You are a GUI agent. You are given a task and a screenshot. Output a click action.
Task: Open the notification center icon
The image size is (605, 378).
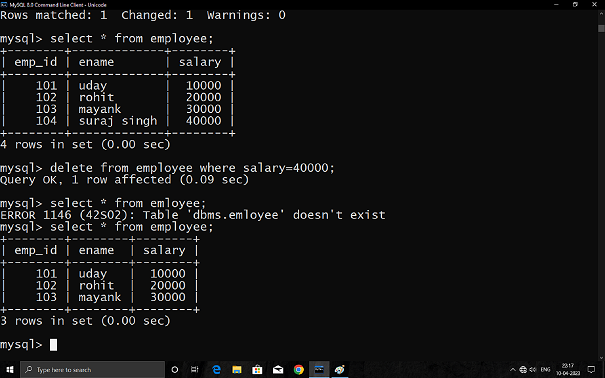(591, 370)
